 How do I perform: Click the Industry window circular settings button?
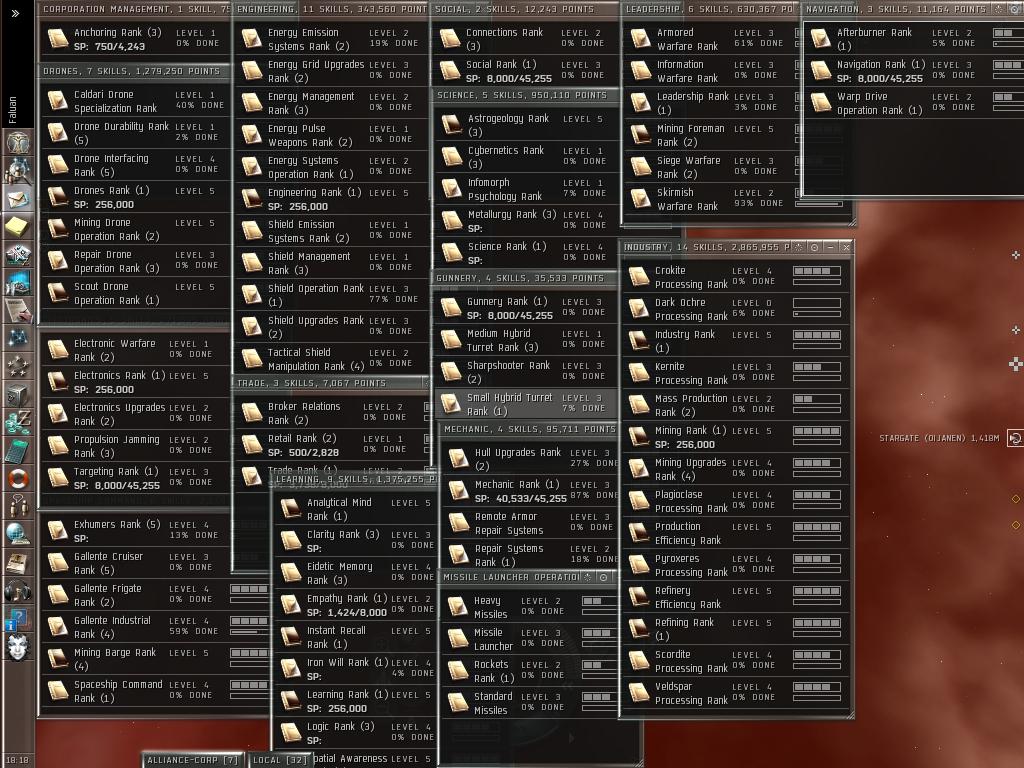[814, 247]
